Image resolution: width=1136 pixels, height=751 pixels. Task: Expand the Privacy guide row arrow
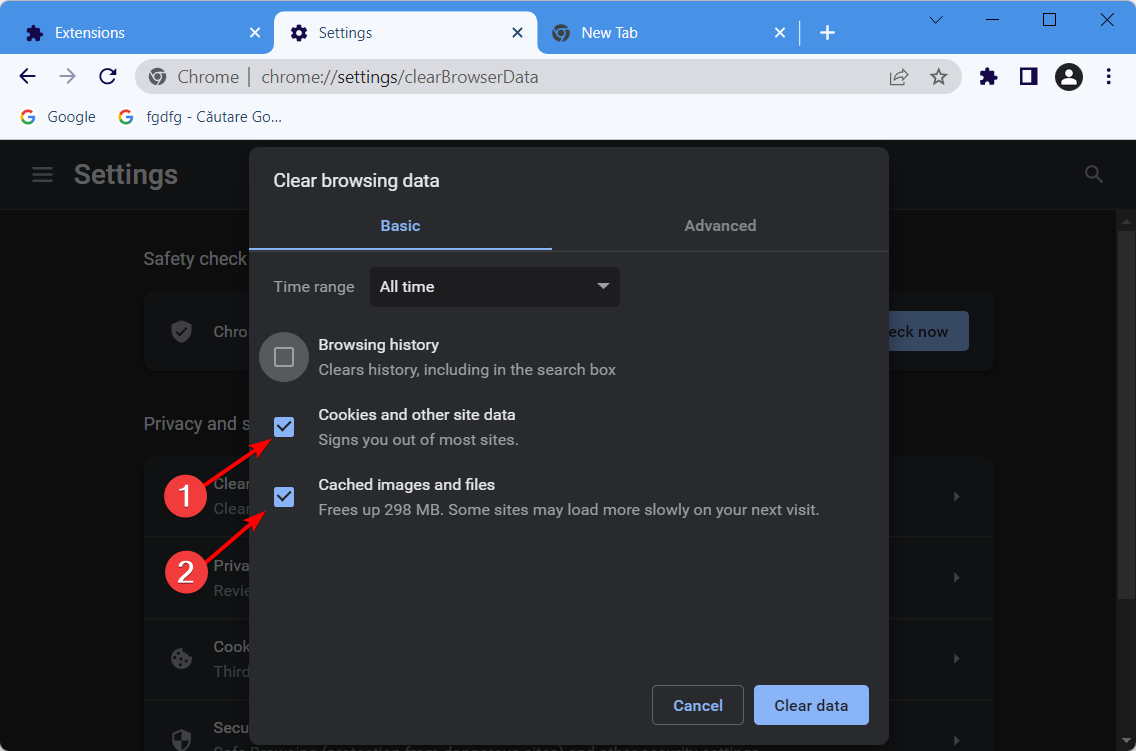(956, 578)
